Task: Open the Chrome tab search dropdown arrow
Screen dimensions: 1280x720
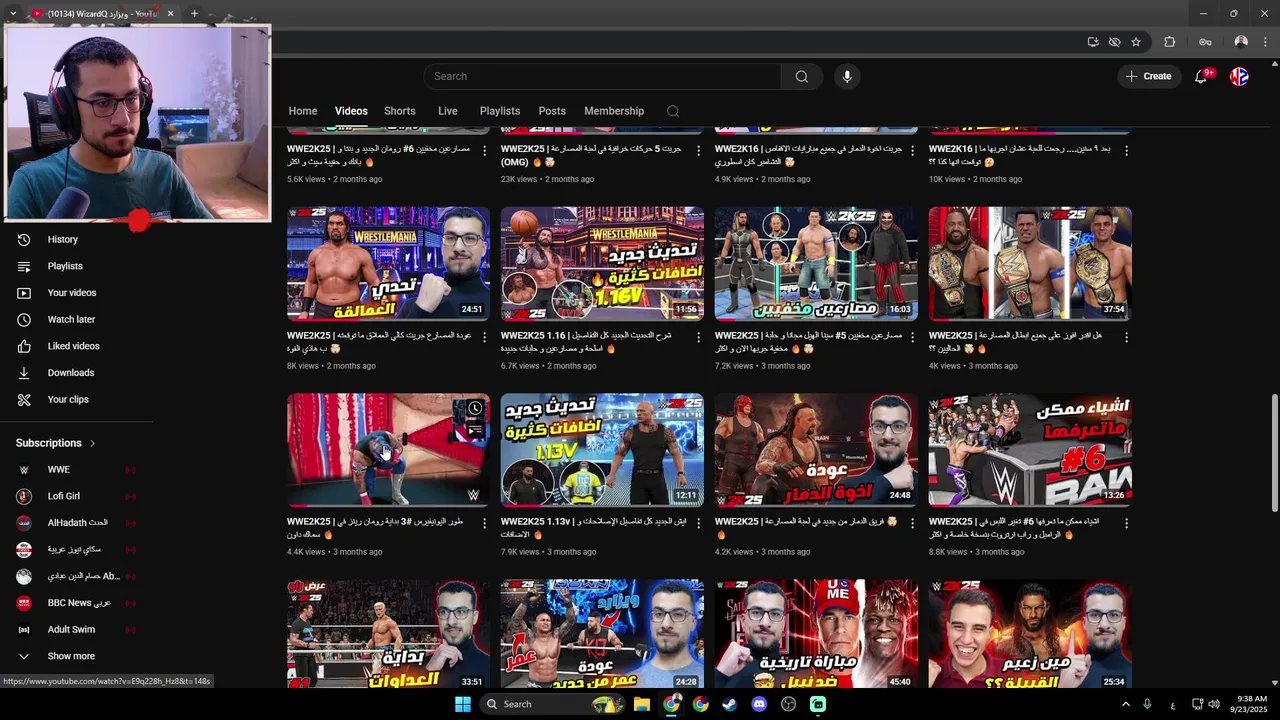Action: click(12, 13)
